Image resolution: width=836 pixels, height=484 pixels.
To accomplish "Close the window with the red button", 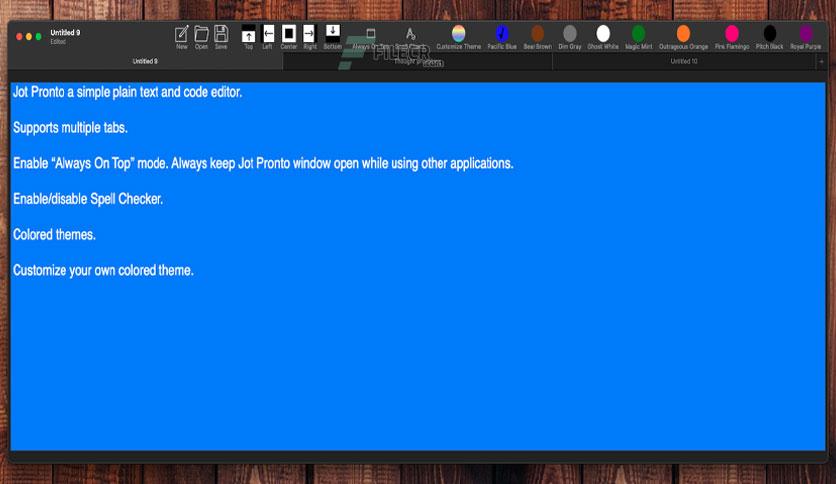I will pyautogui.click(x=19, y=37).
